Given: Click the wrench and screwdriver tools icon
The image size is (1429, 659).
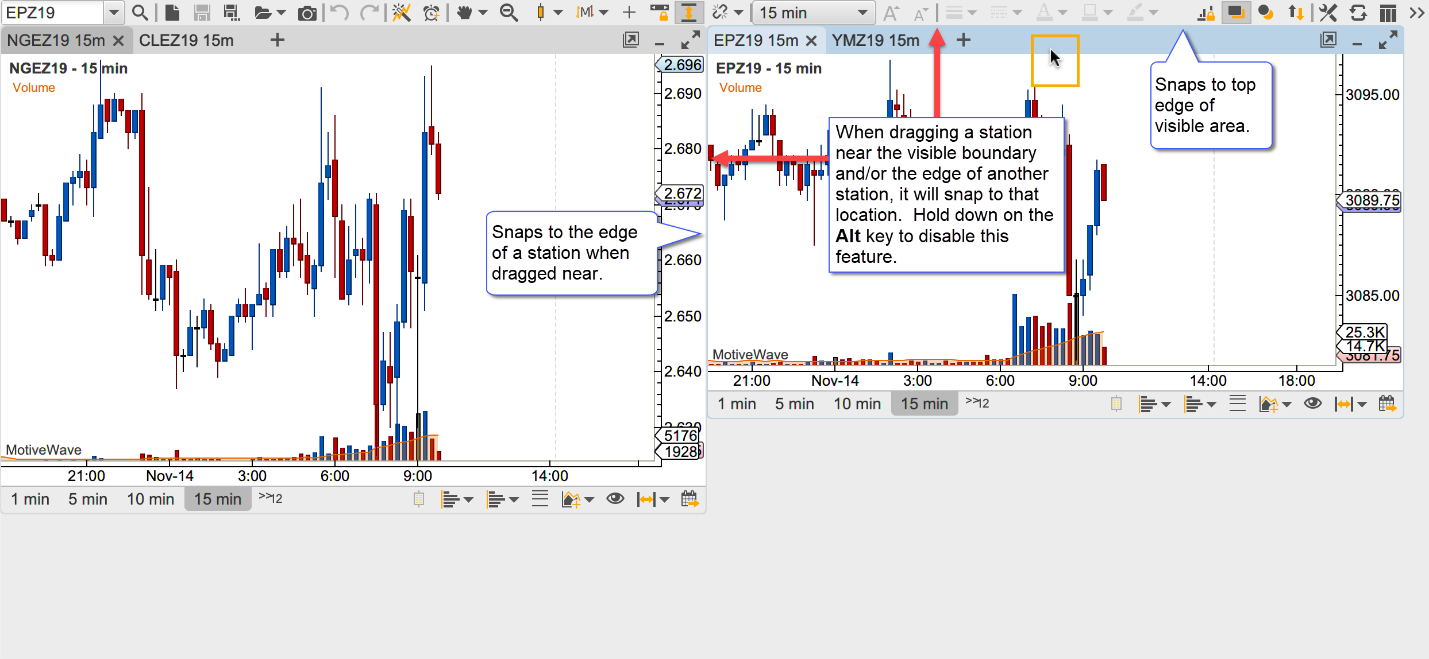Looking at the screenshot, I should click(x=1328, y=13).
